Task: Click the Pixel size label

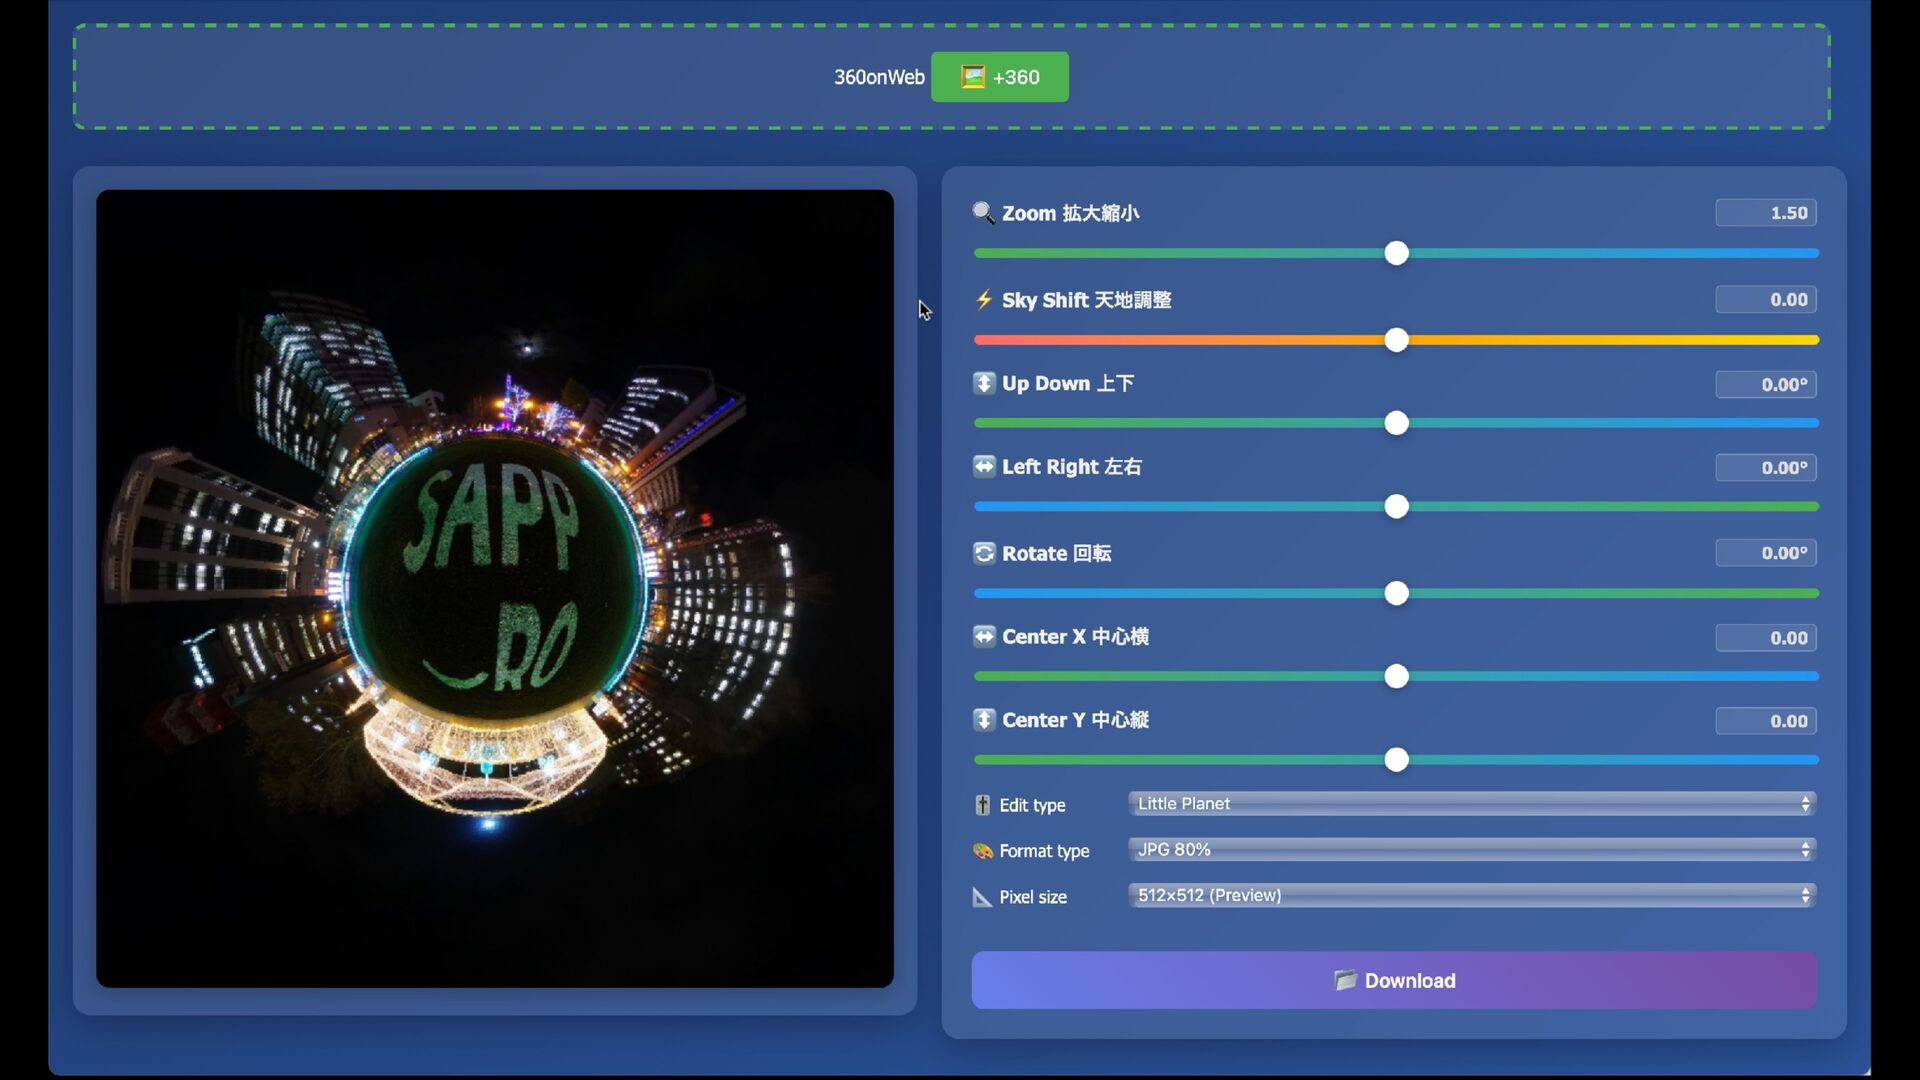Action: [x=1033, y=897]
